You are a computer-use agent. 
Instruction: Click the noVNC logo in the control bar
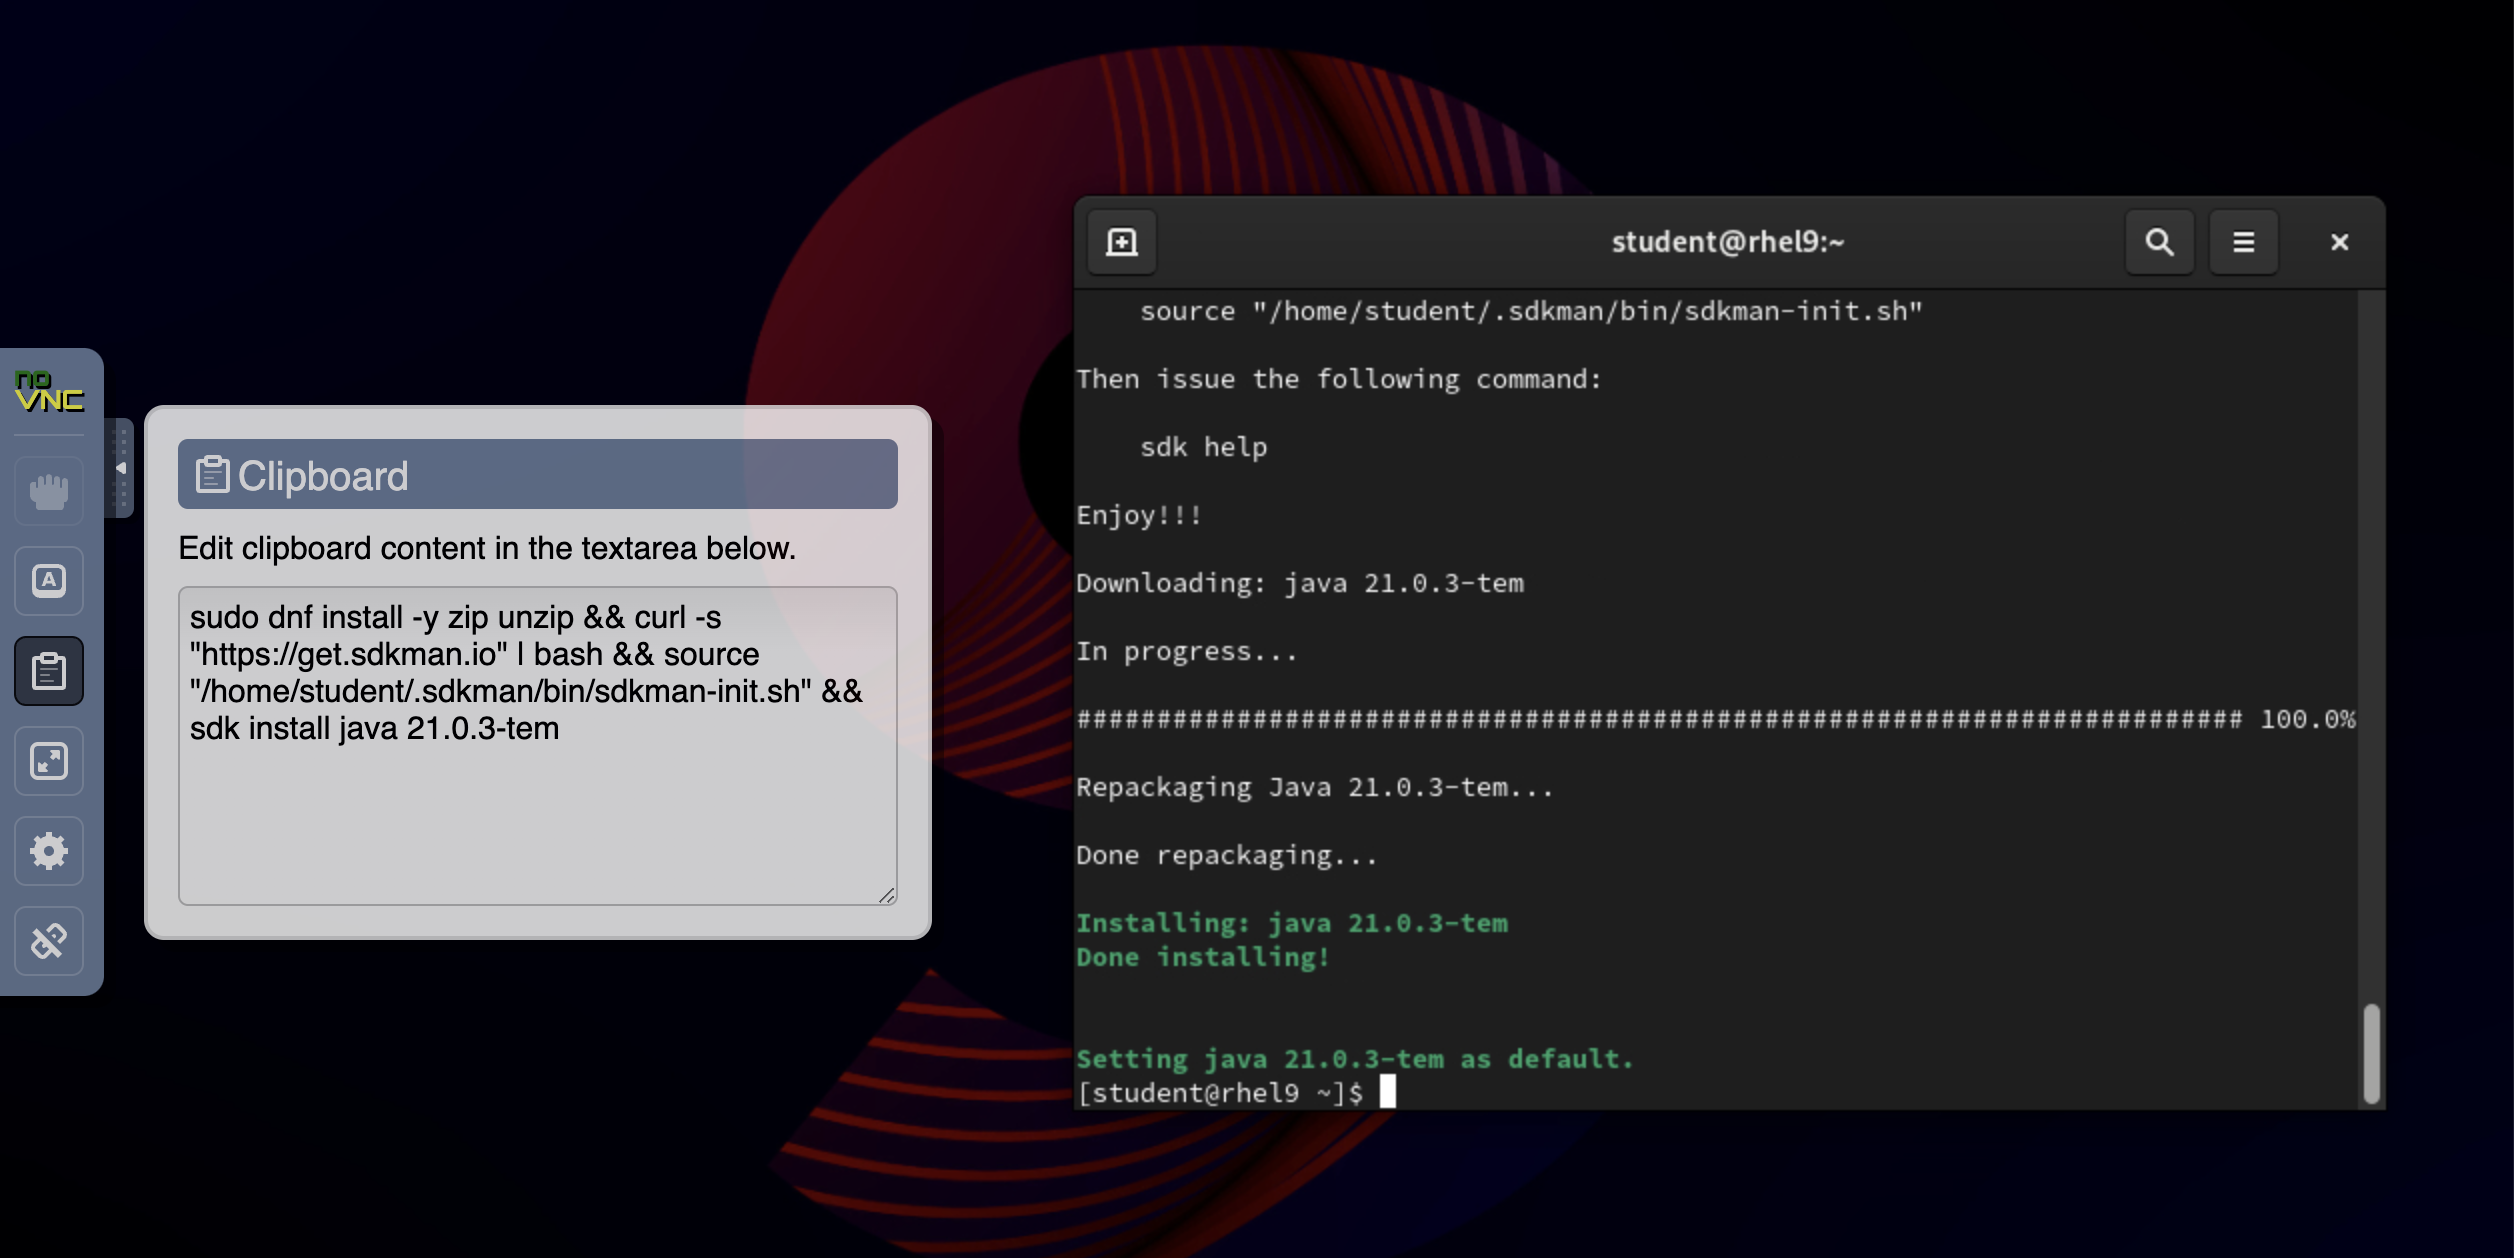click(x=49, y=391)
